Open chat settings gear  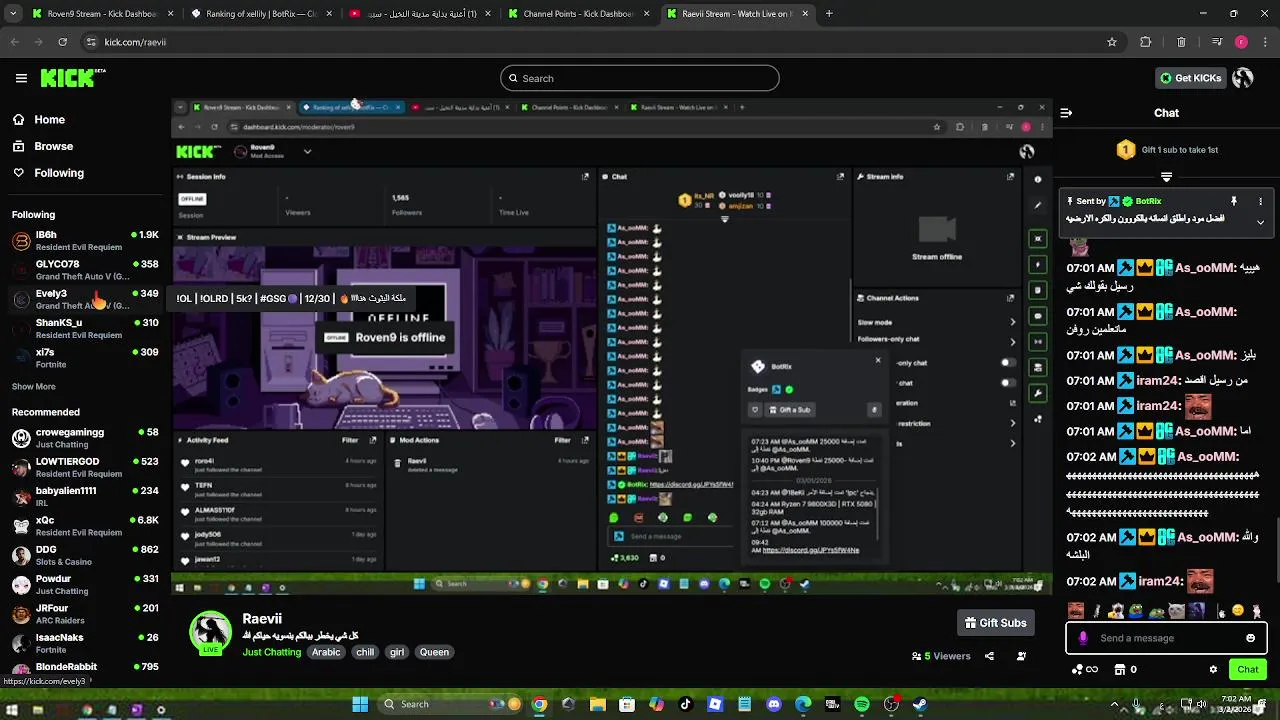pos(1213,670)
